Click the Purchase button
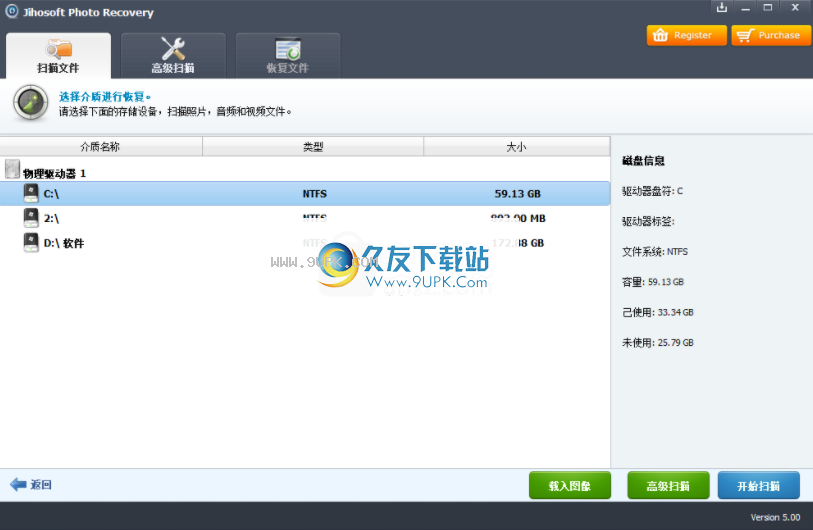The image size is (813, 530). coord(771,35)
